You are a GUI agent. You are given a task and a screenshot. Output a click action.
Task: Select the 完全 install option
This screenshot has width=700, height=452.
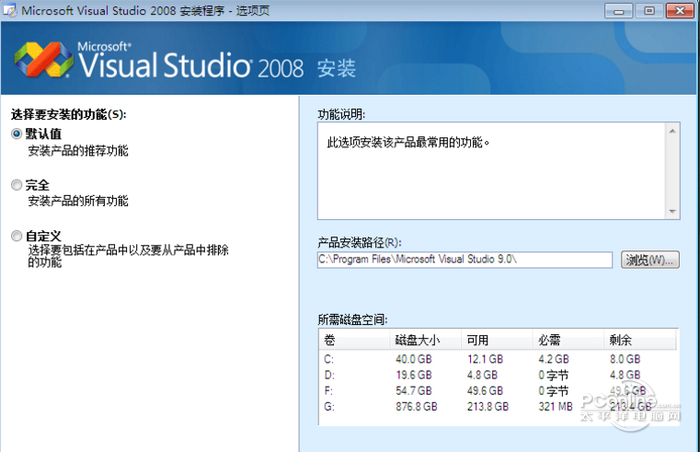pos(17,184)
